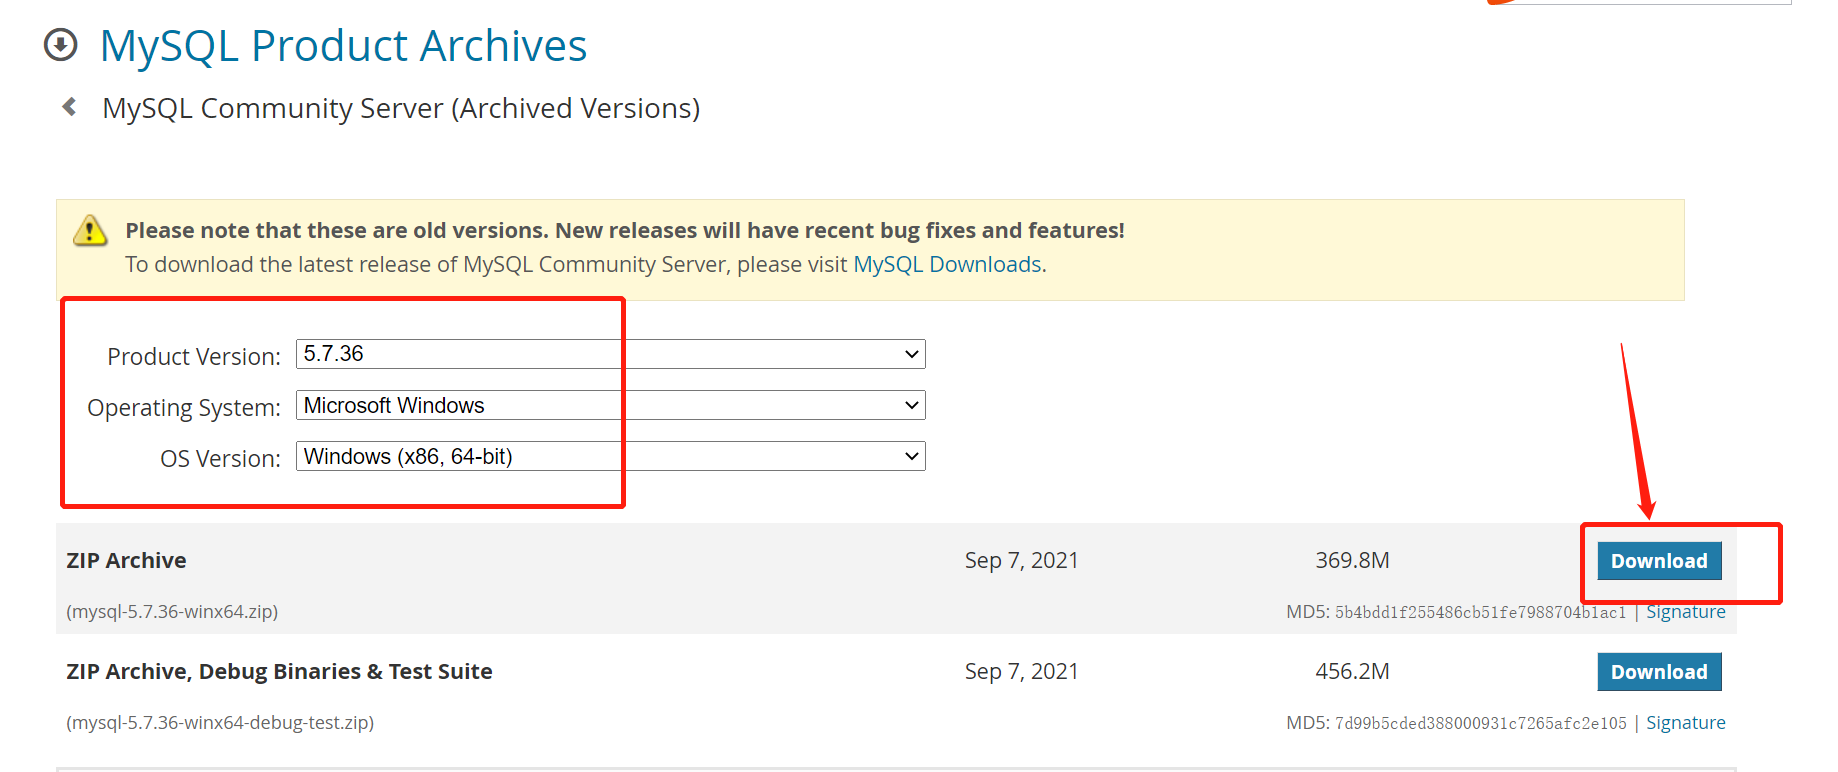Download the ZIP Archive 369.8M file
This screenshot has height=772, width=1838.
1659,561
